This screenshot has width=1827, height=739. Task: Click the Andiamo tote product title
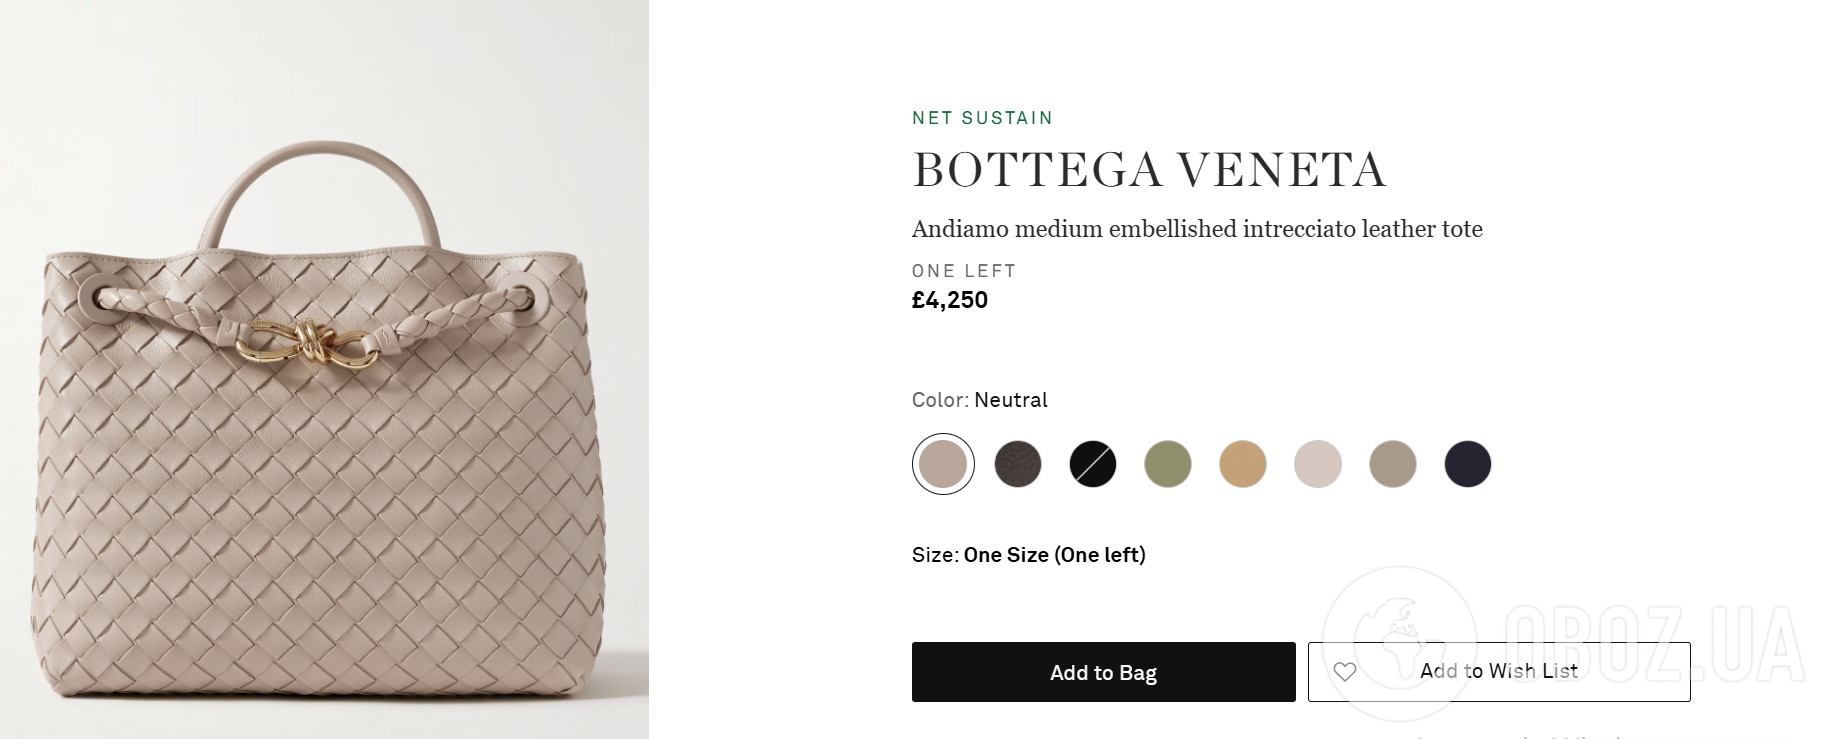tap(1196, 229)
